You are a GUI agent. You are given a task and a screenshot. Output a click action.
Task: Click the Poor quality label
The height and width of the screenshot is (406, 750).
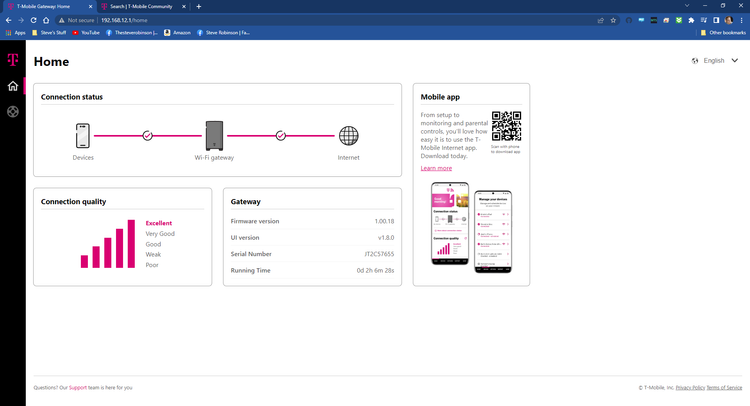pos(152,265)
